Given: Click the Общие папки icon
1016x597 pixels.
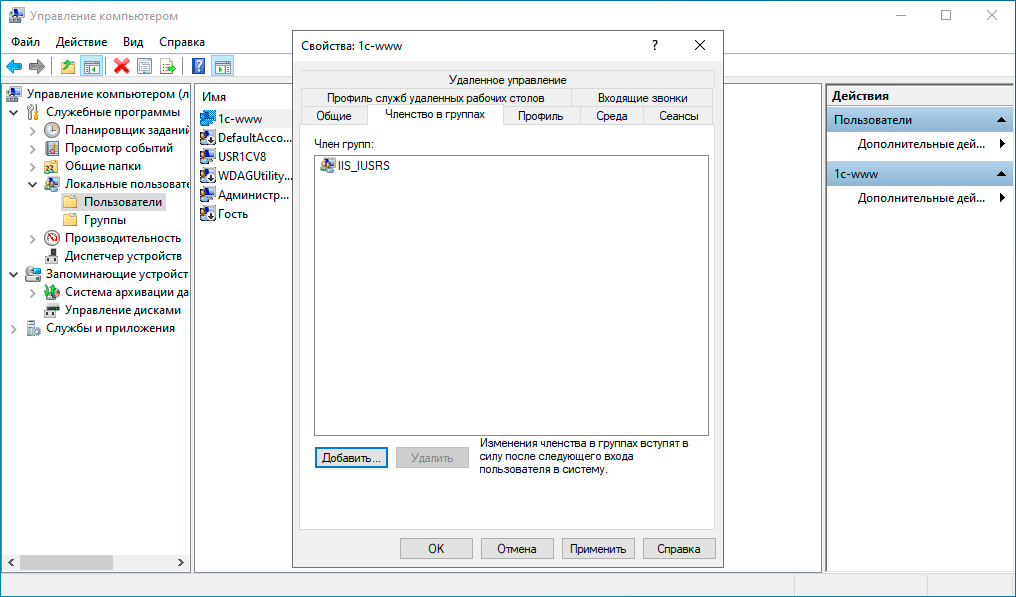Looking at the screenshot, I should (52, 167).
